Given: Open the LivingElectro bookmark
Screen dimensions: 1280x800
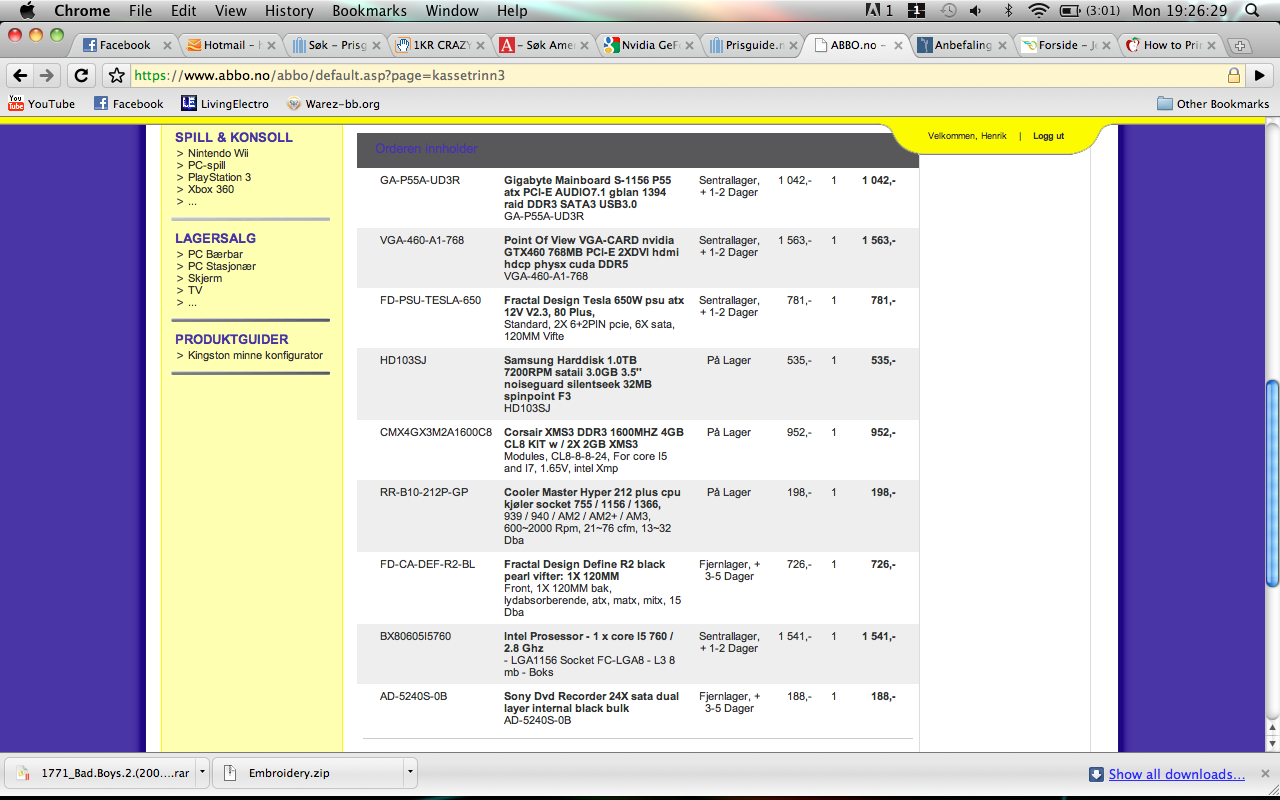Looking at the screenshot, I should click(225, 103).
